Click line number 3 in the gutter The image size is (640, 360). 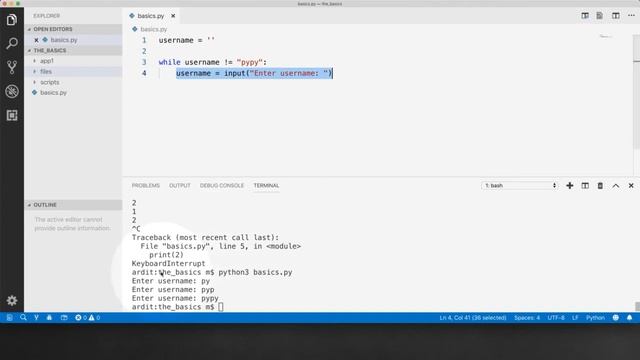coord(144,62)
